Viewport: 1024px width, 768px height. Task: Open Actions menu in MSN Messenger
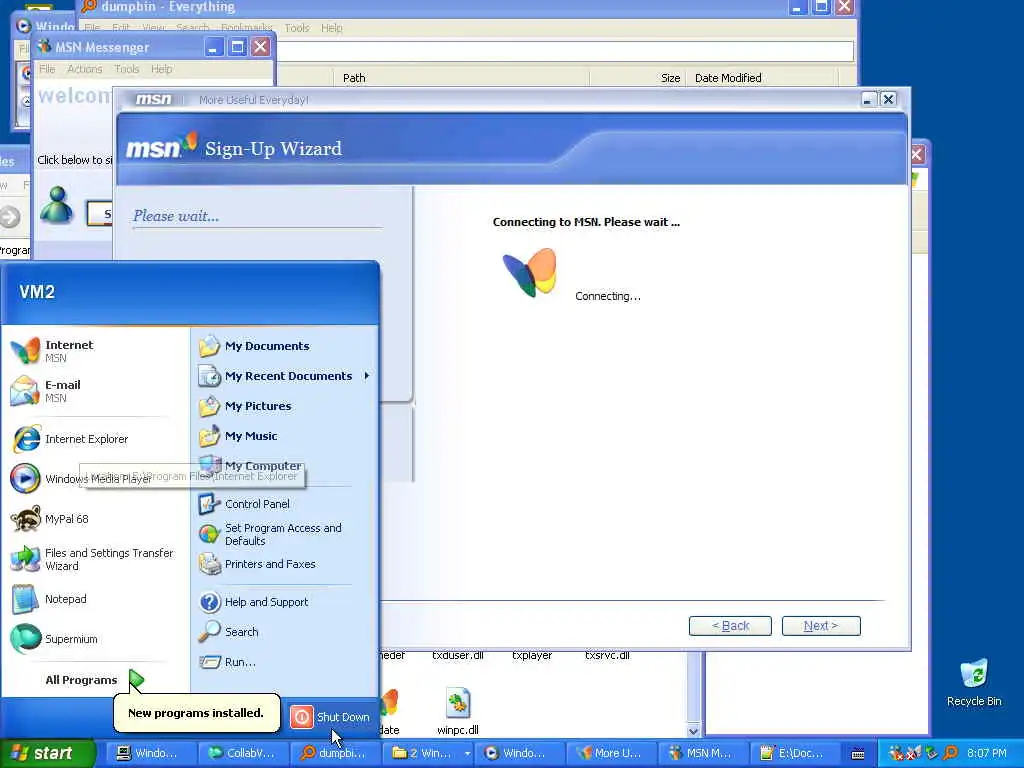click(x=84, y=69)
